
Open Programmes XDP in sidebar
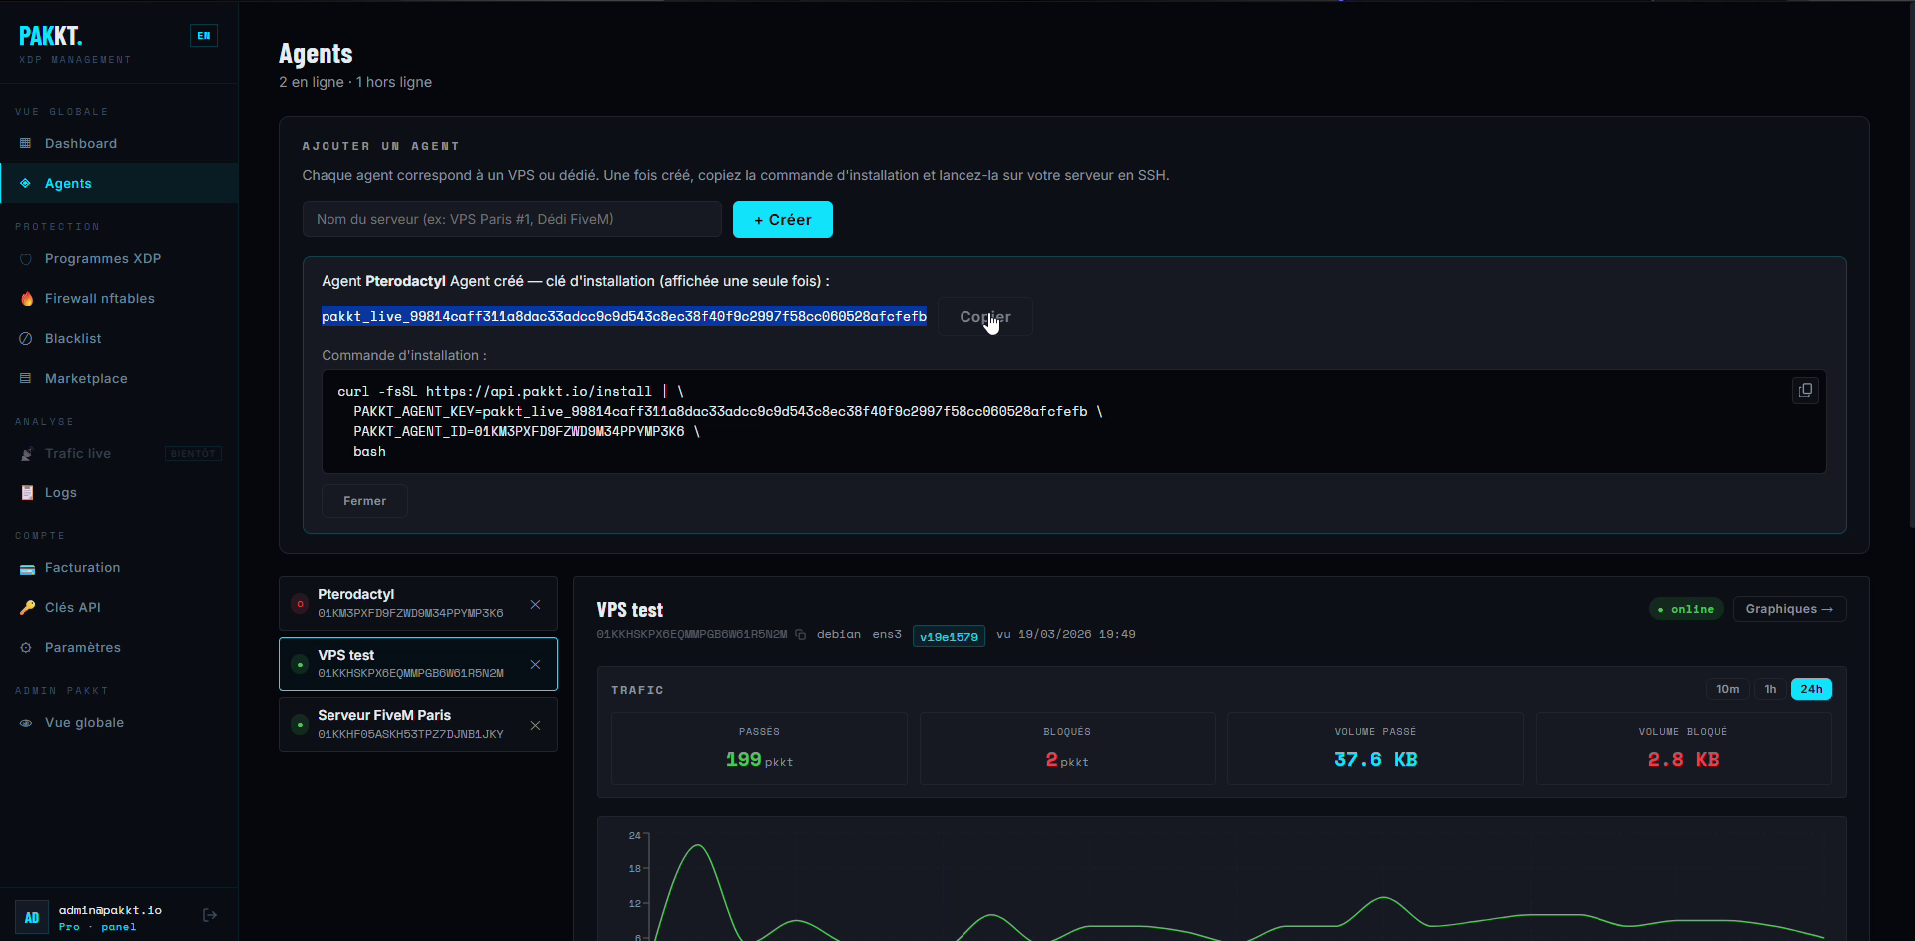pyautogui.click(x=102, y=259)
